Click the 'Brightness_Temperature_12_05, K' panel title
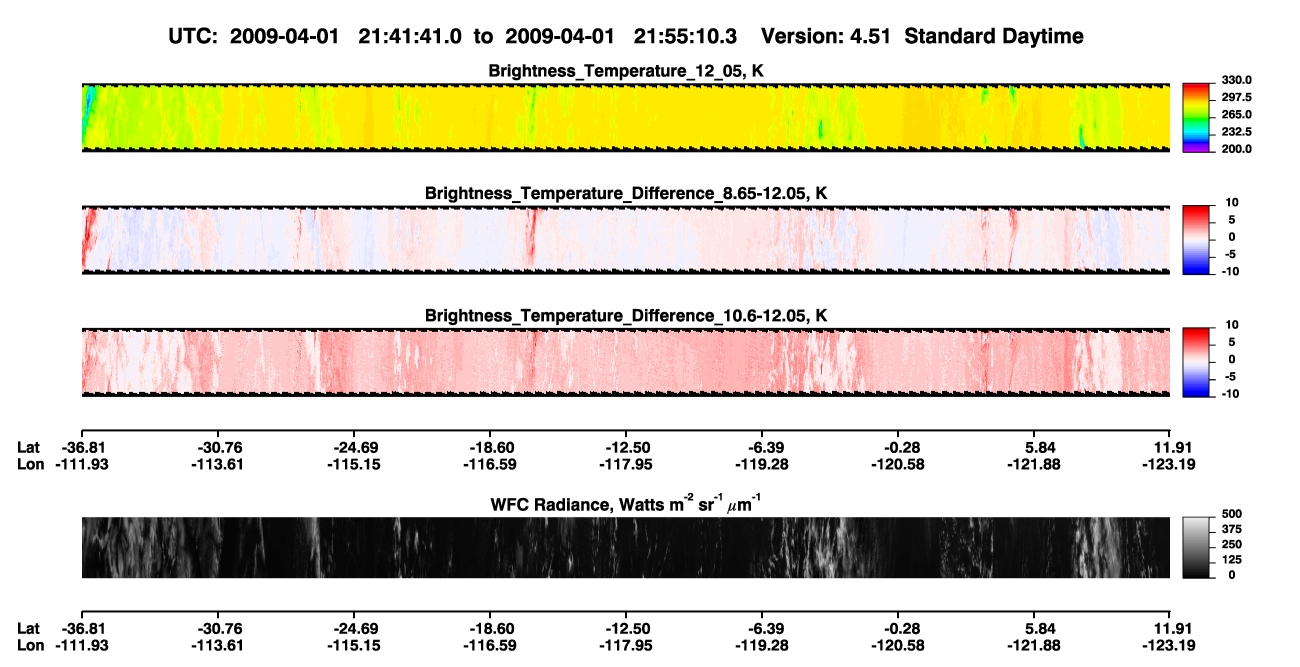 (626, 70)
